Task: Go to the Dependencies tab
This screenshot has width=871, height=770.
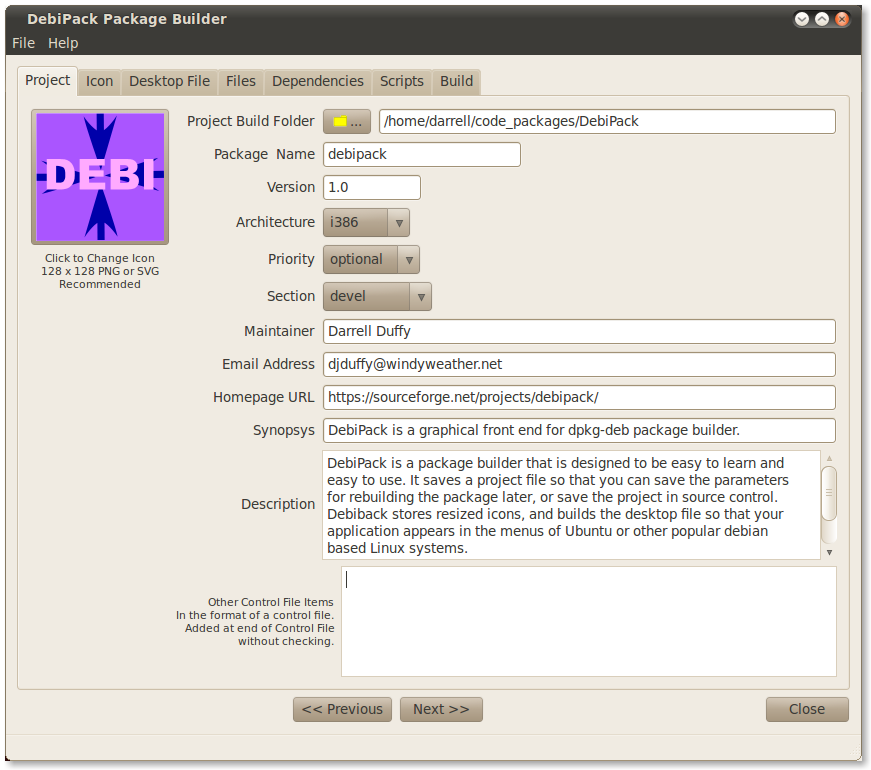Action: (317, 81)
